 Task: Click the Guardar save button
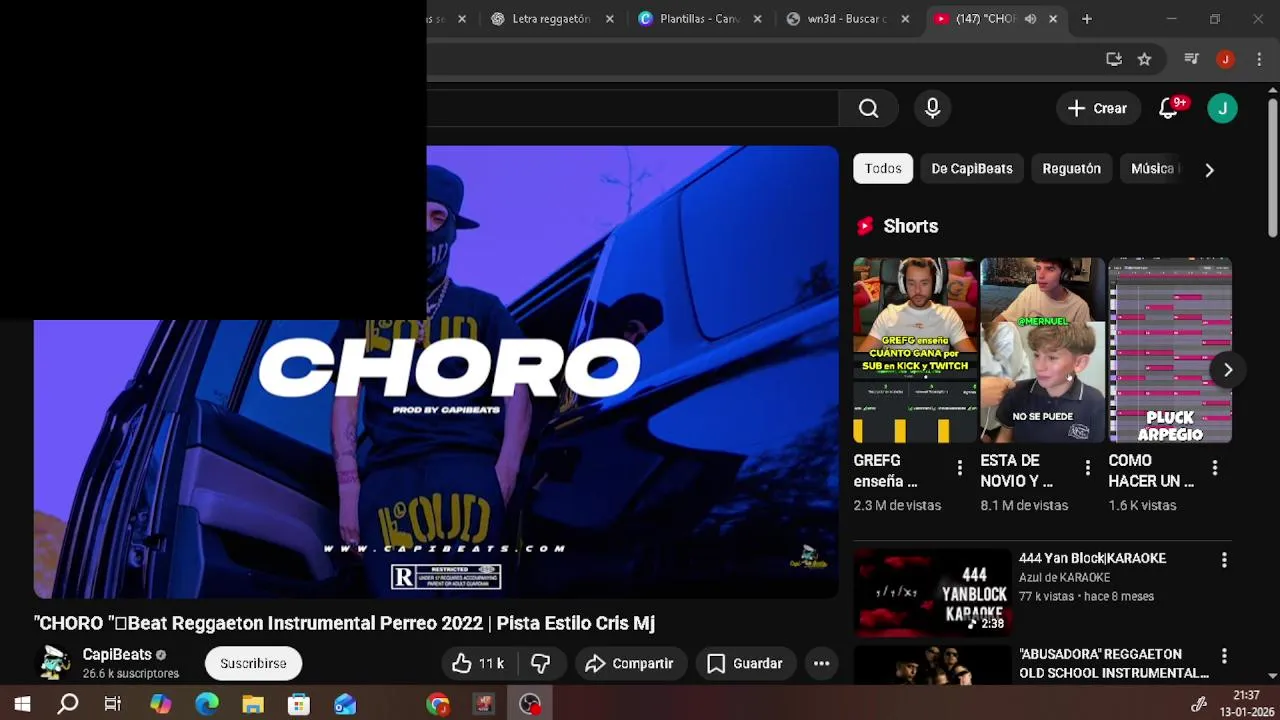745,663
